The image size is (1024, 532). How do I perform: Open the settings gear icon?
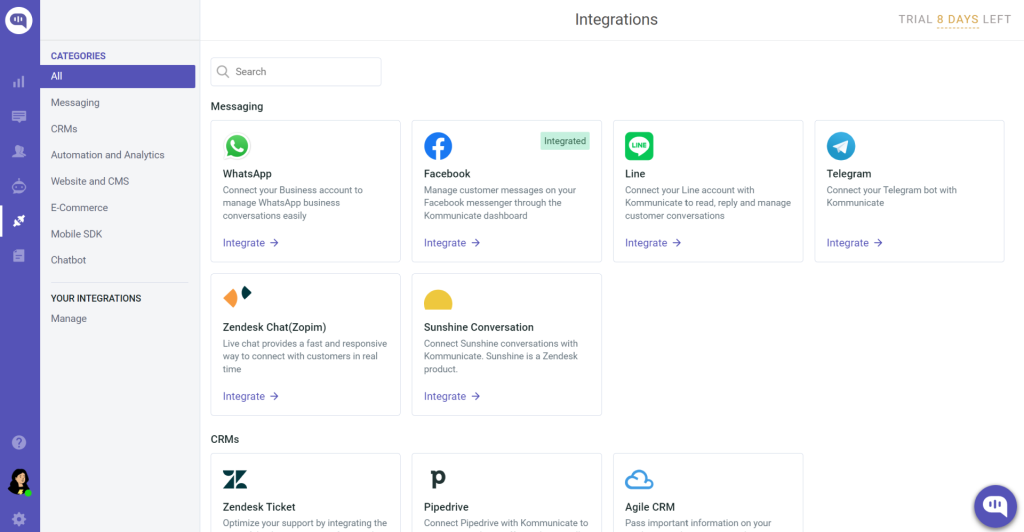point(19,519)
